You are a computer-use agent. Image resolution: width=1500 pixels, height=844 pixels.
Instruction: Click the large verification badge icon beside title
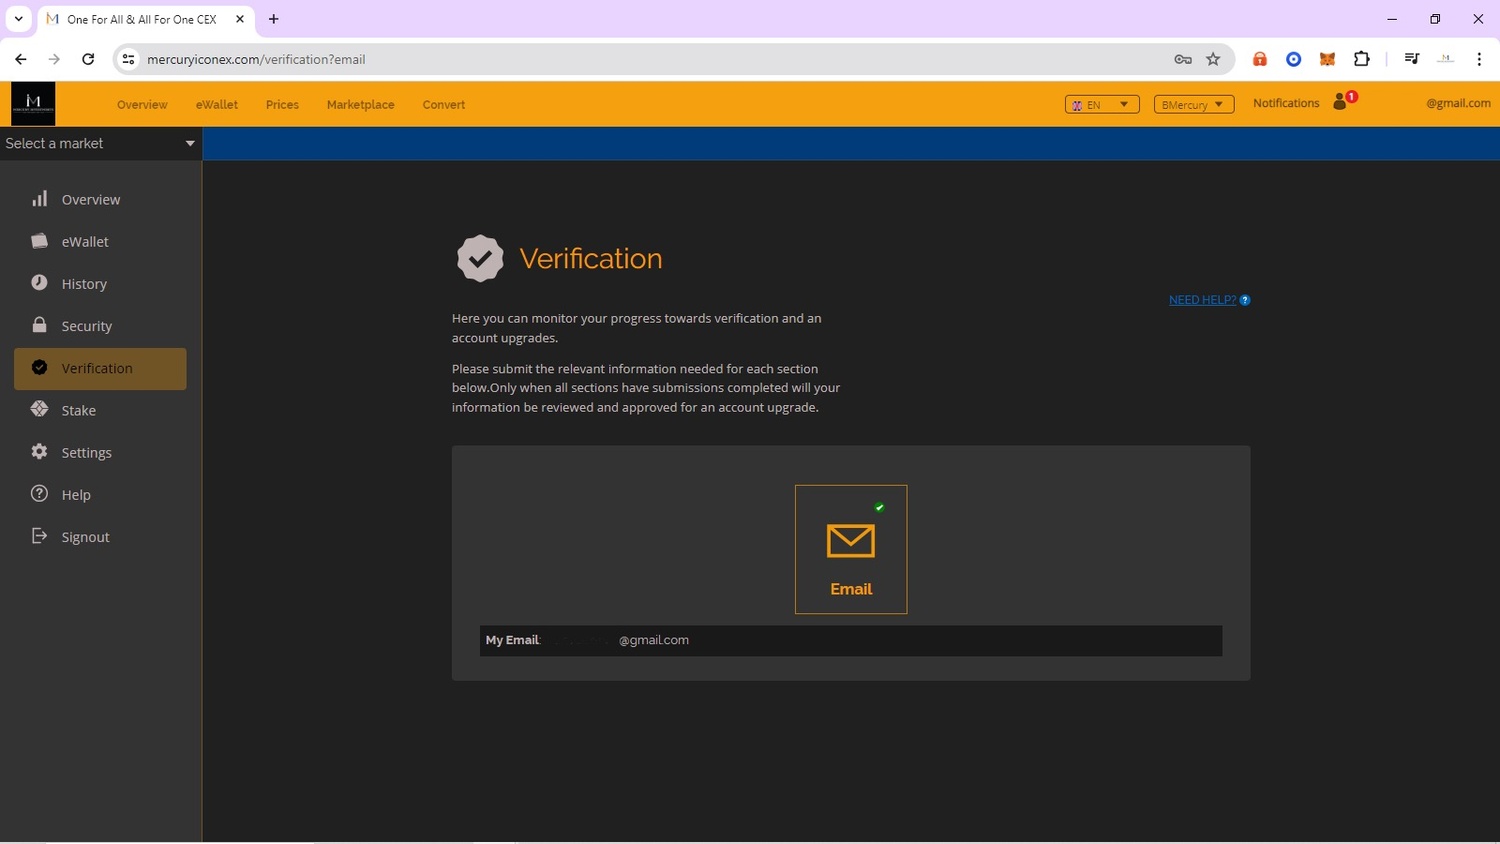click(x=480, y=259)
